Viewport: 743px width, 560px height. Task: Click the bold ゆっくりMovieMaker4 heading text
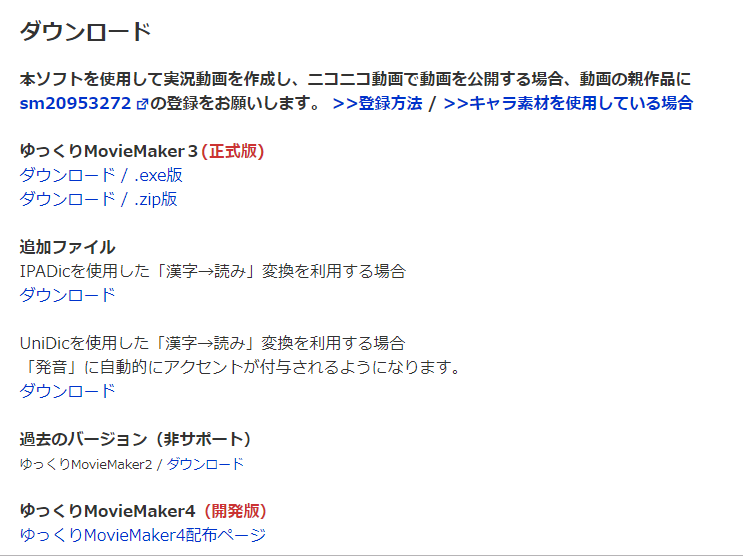(x=108, y=511)
